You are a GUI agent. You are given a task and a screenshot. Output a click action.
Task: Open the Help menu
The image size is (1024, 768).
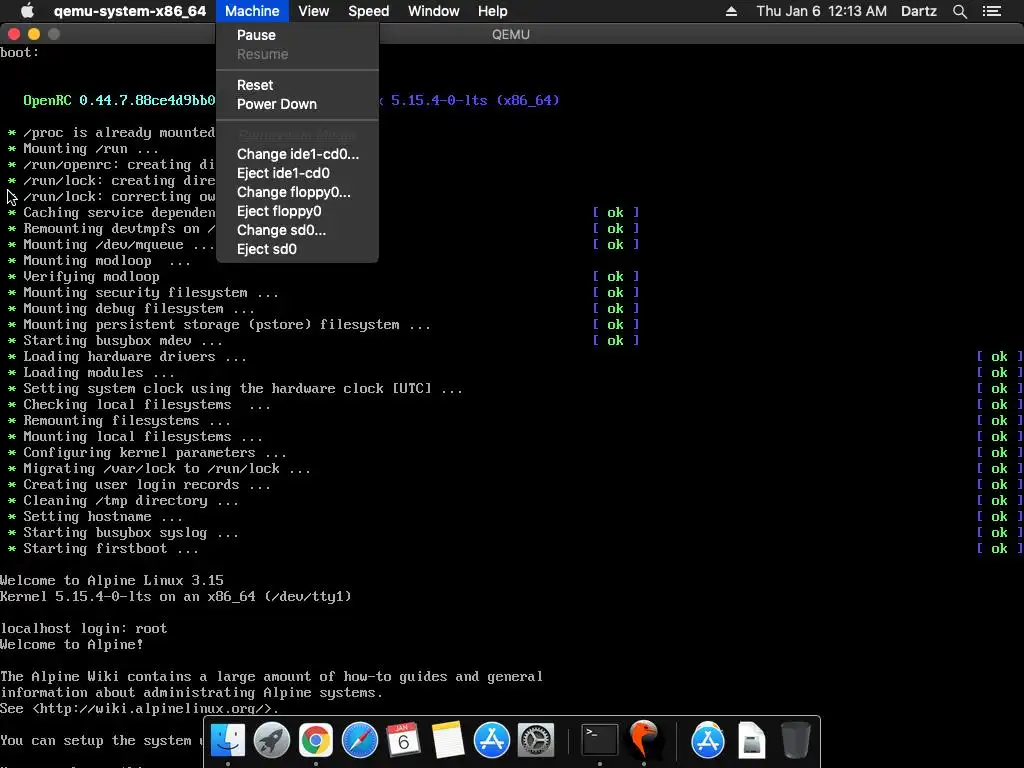point(492,11)
